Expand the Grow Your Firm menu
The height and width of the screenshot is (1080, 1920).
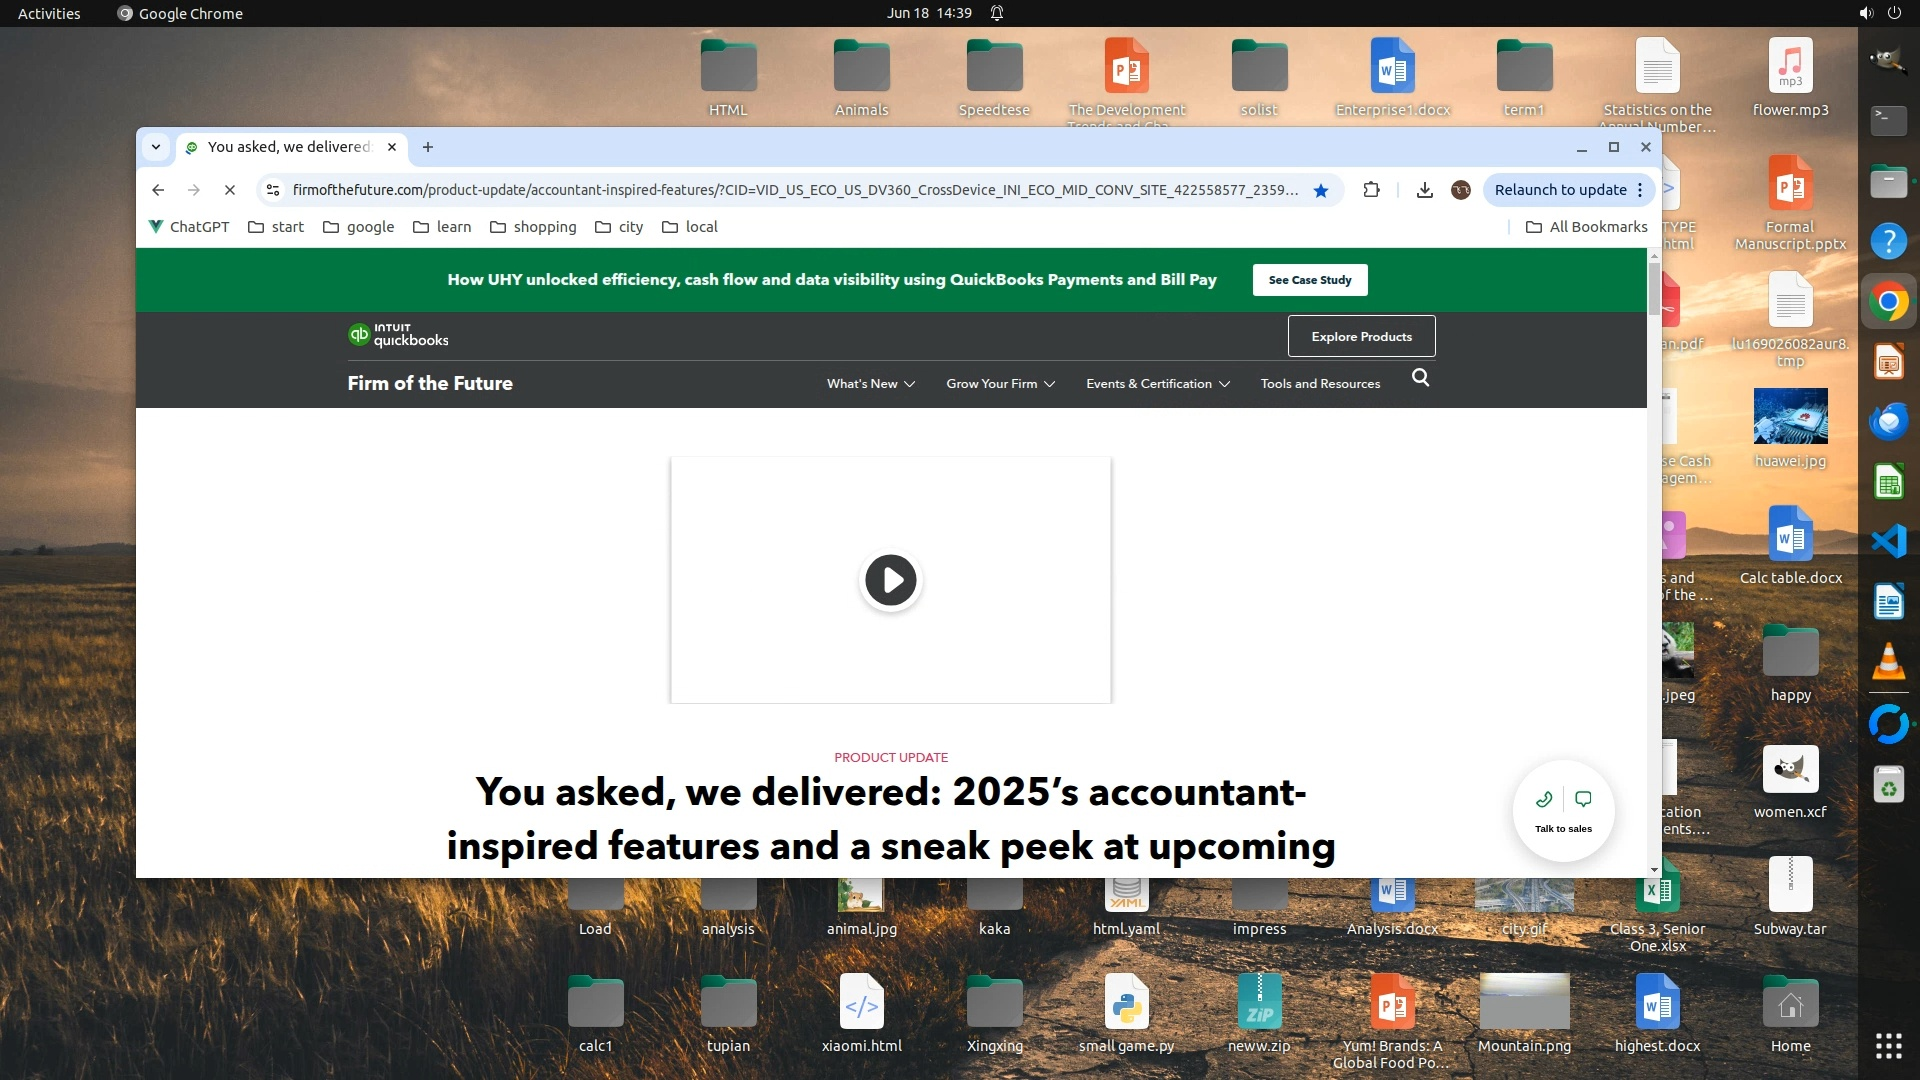pyautogui.click(x=1000, y=384)
